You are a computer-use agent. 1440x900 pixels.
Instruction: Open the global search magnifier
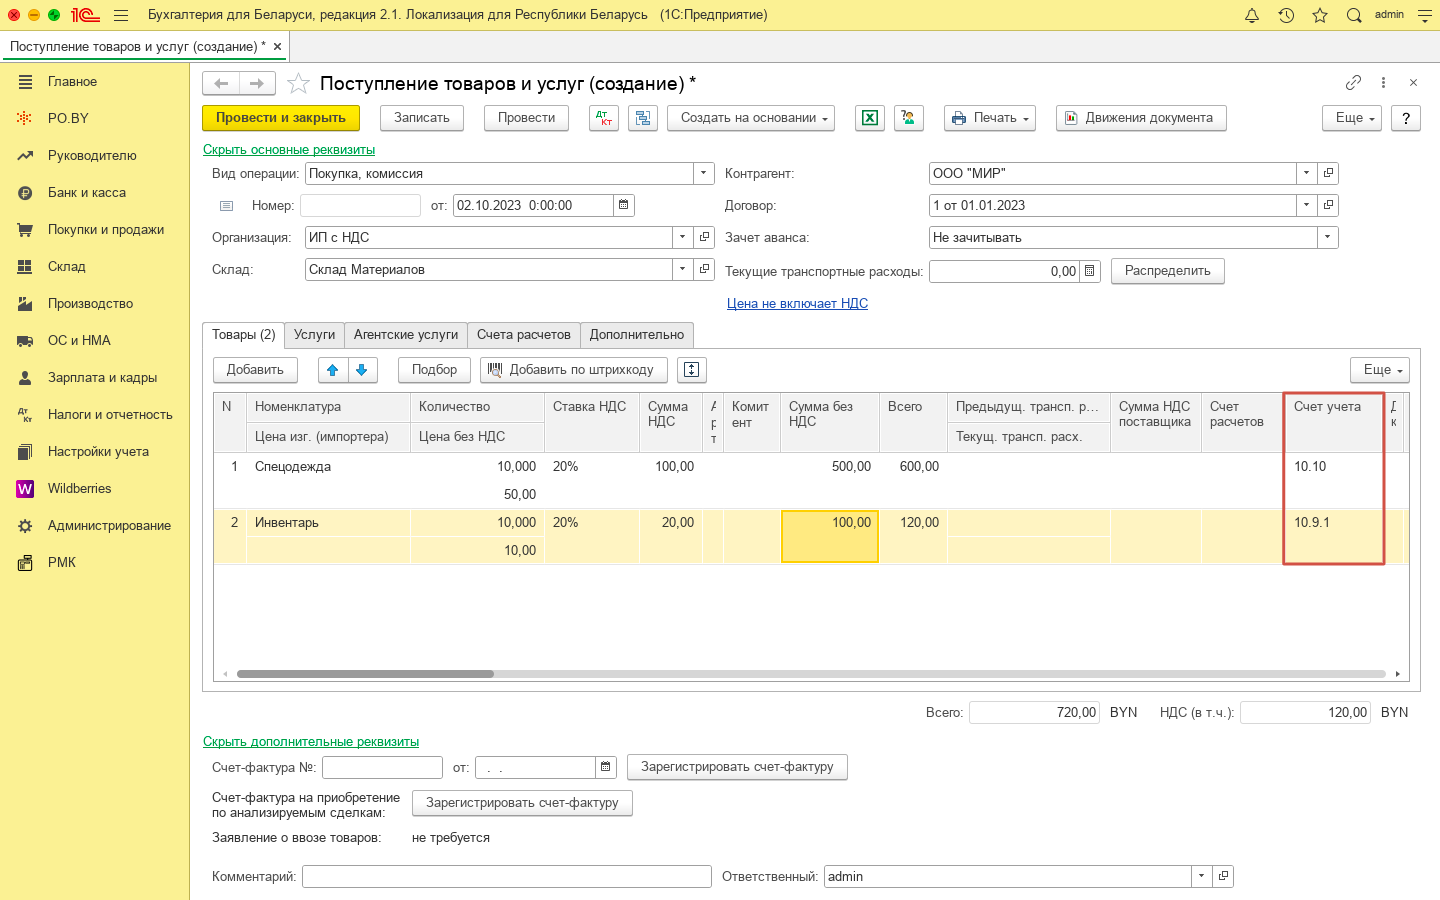point(1354,15)
